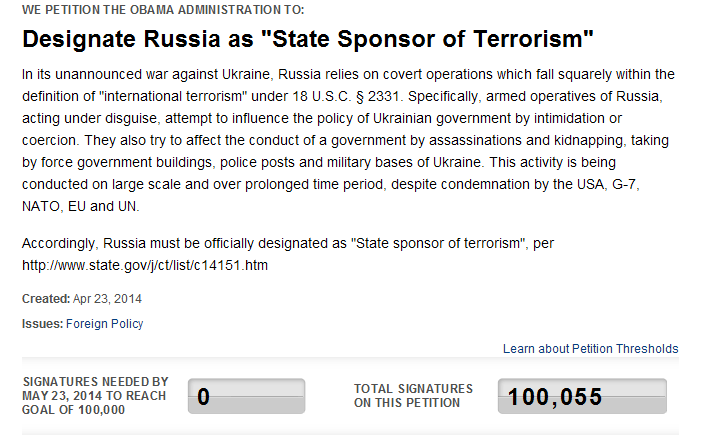Open the Foreign Policy issue link
The image size is (707, 435).
point(106,323)
